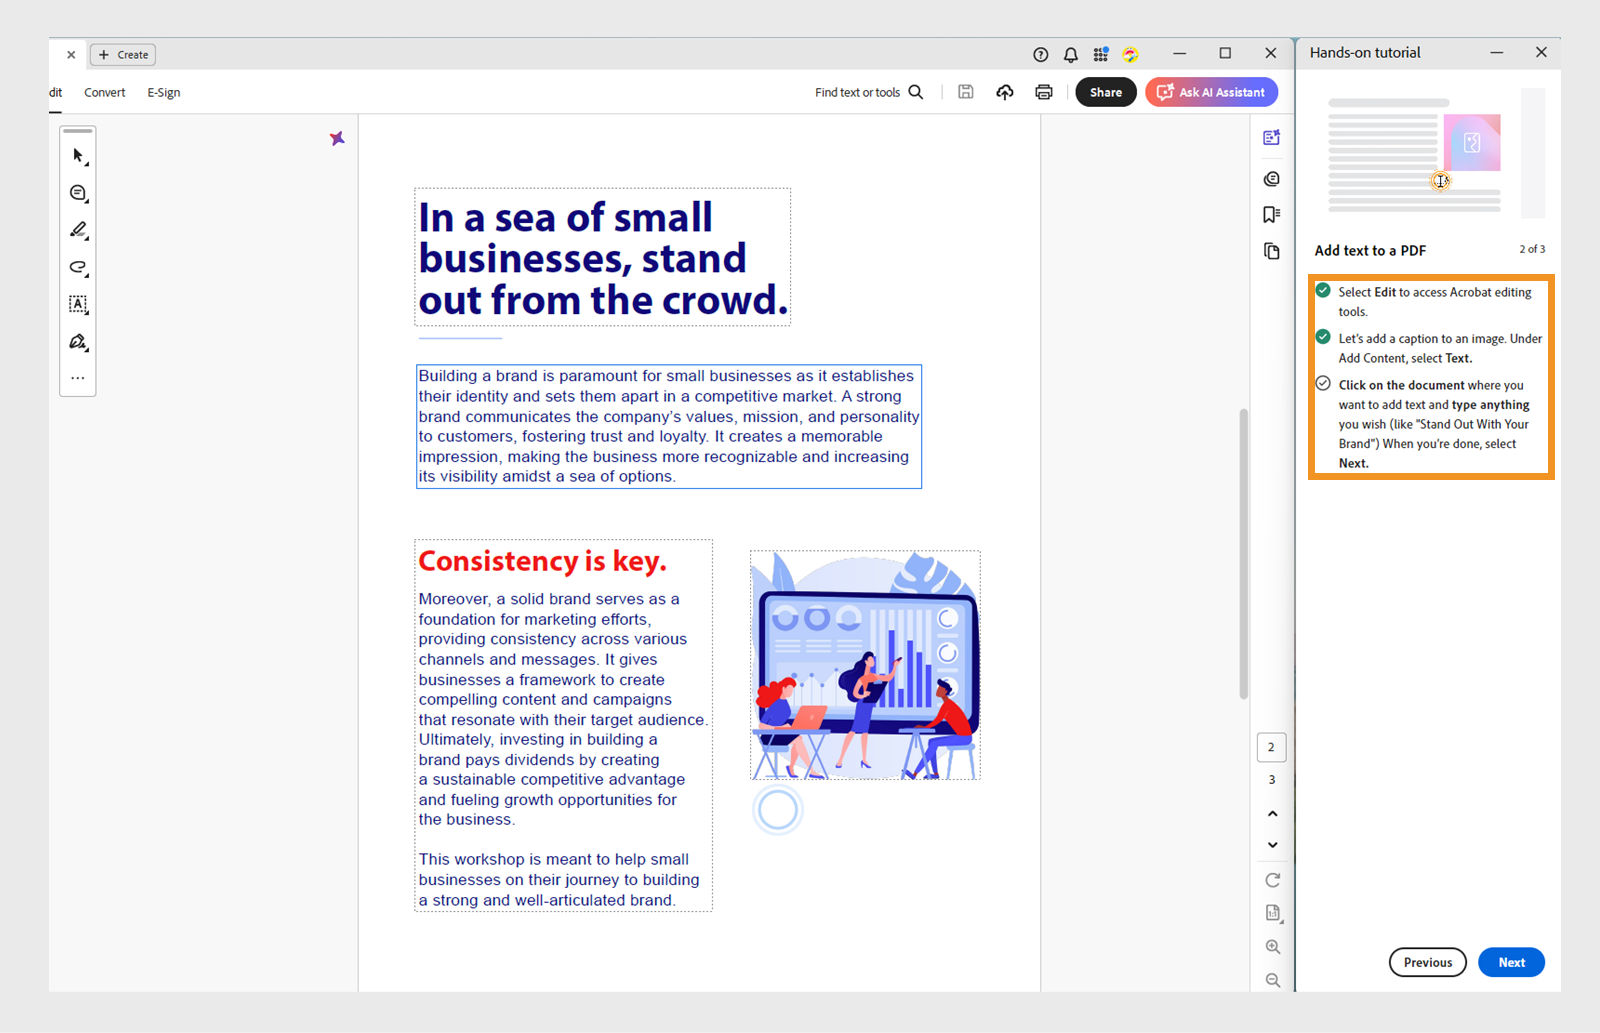Click the 'Moreover, a solid brand' paragraph
Screen dimensions: 1600x1033
pos(562,709)
